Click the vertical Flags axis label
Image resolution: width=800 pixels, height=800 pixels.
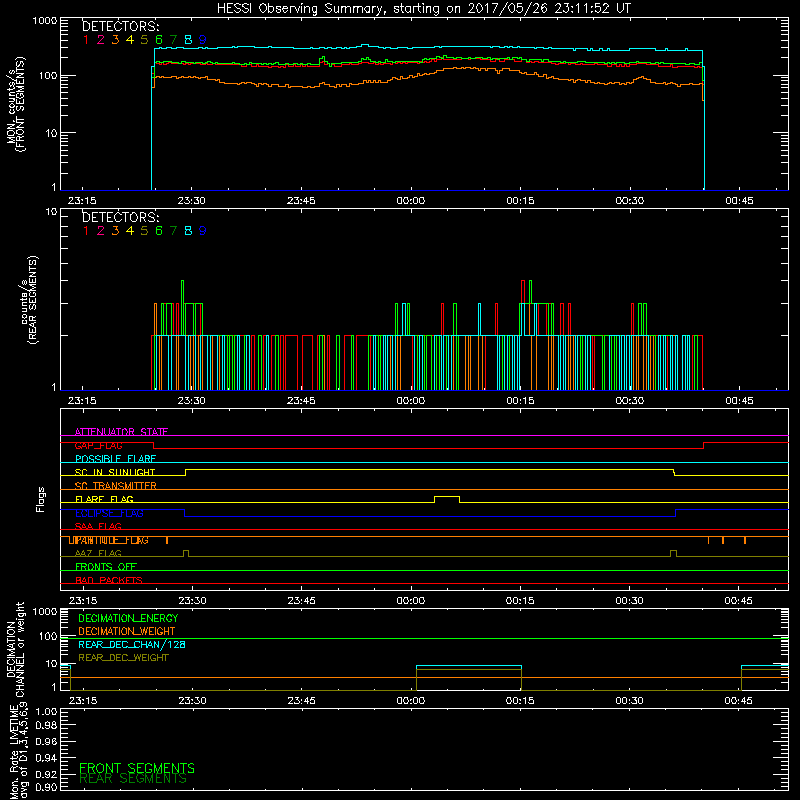(x=41, y=499)
